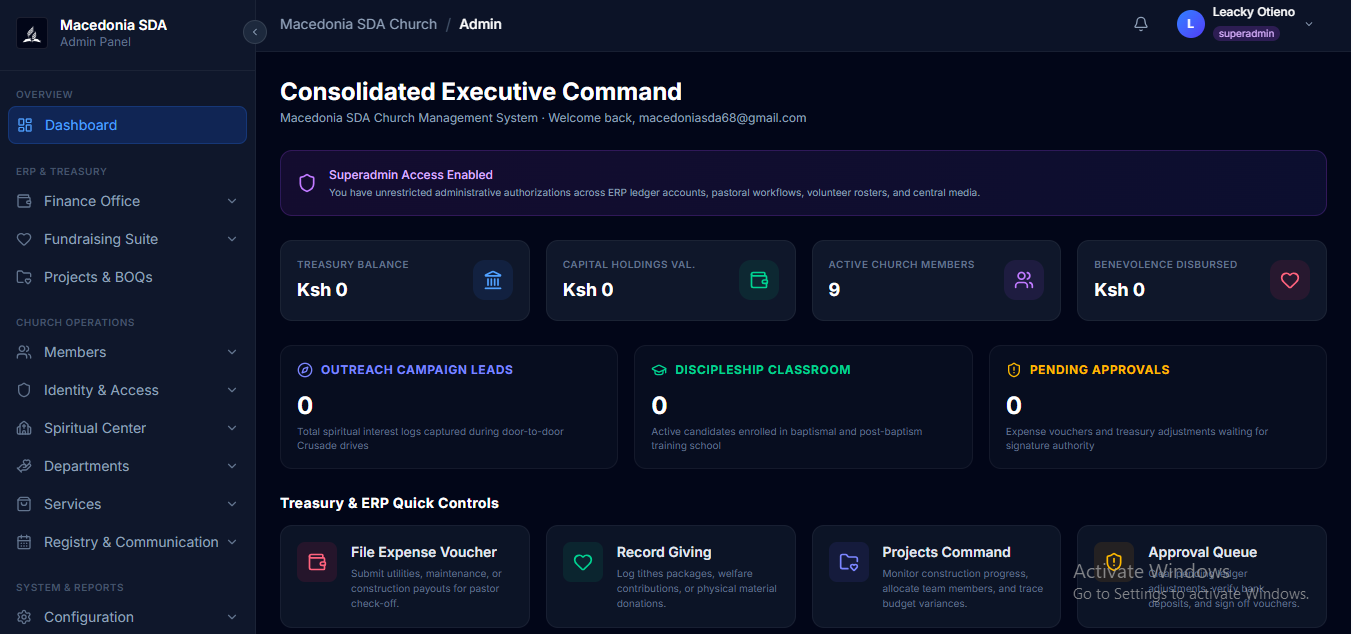This screenshot has height=634, width=1353.
Task: Click the Active Church Members count 9
Action: click(x=834, y=290)
